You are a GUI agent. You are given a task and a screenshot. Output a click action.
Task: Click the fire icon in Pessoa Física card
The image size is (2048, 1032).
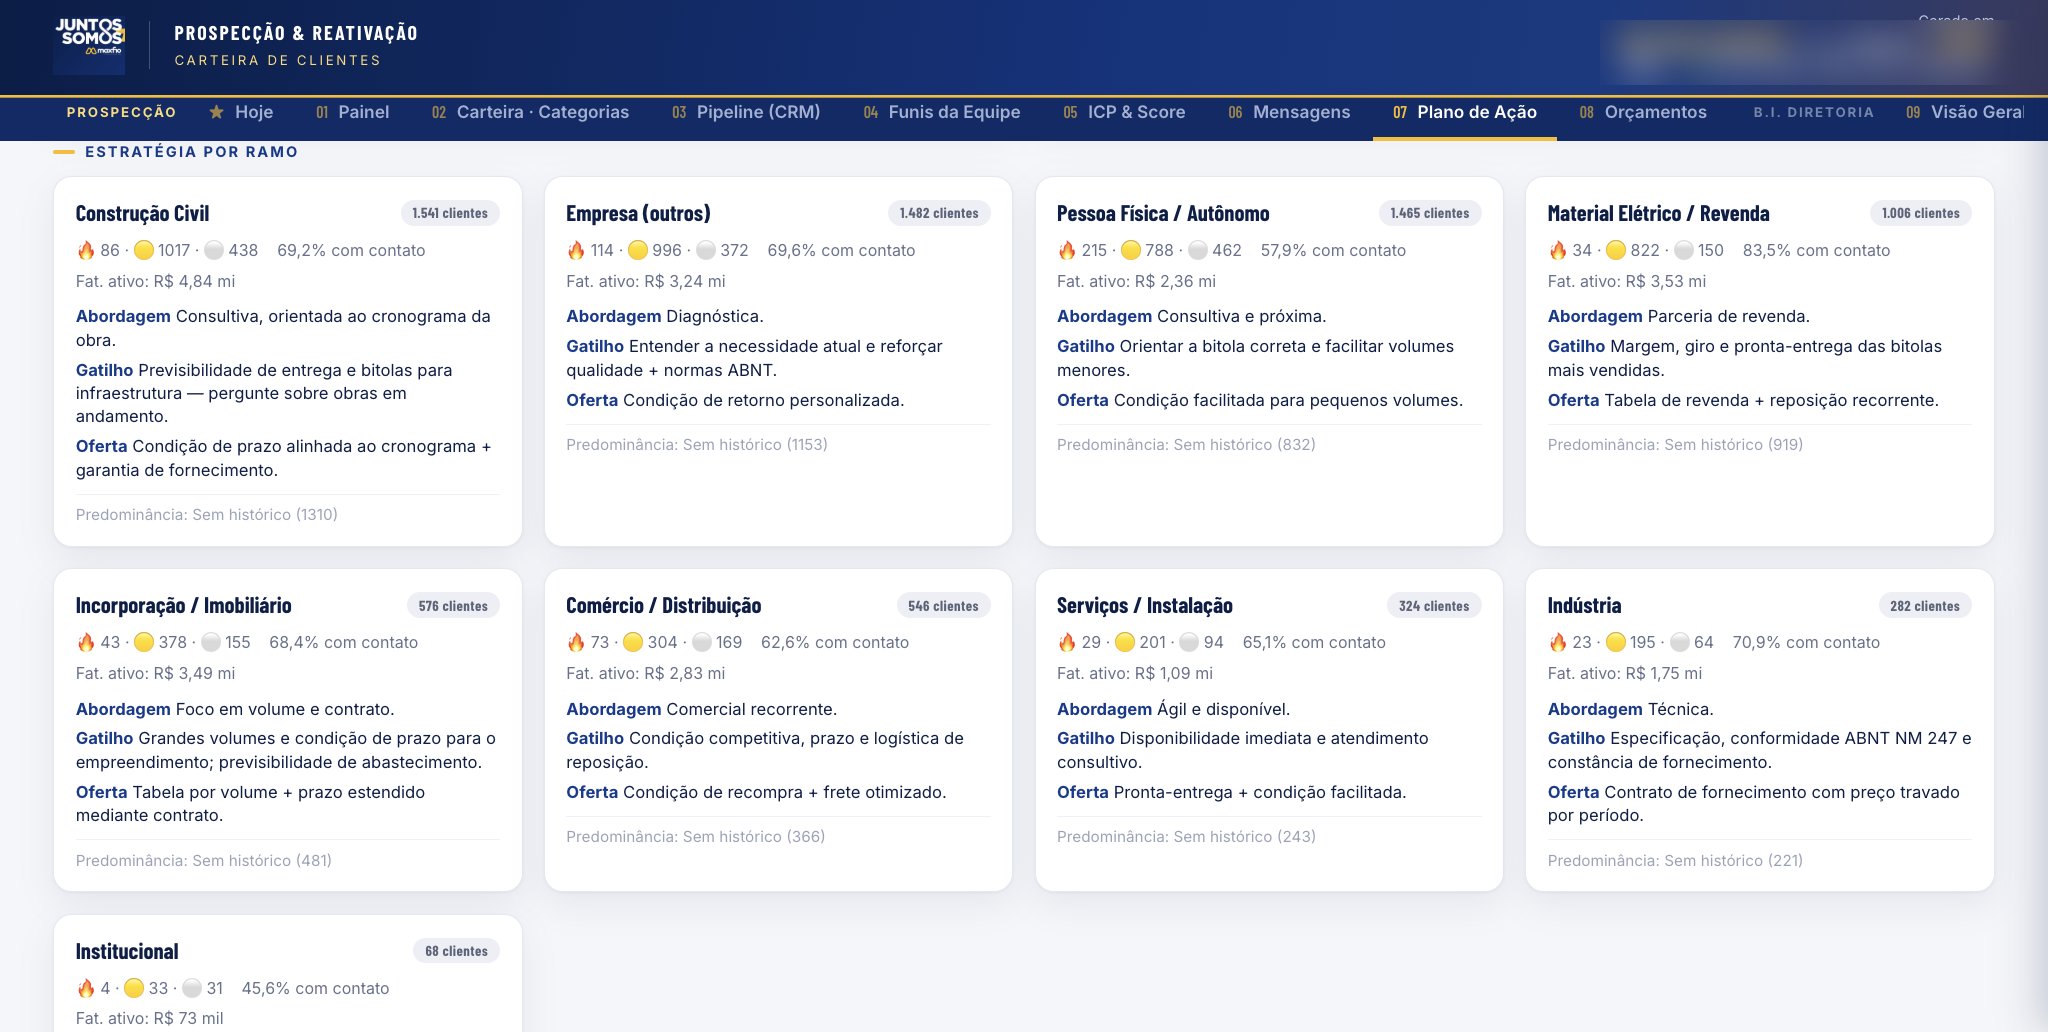coord(1067,250)
